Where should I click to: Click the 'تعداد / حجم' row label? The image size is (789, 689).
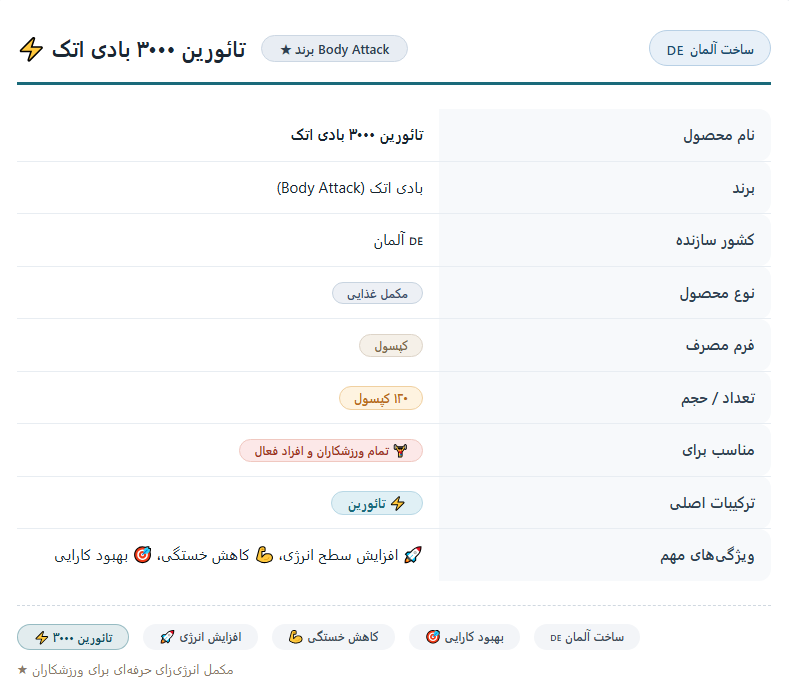pyautogui.click(x=718, y=398)
